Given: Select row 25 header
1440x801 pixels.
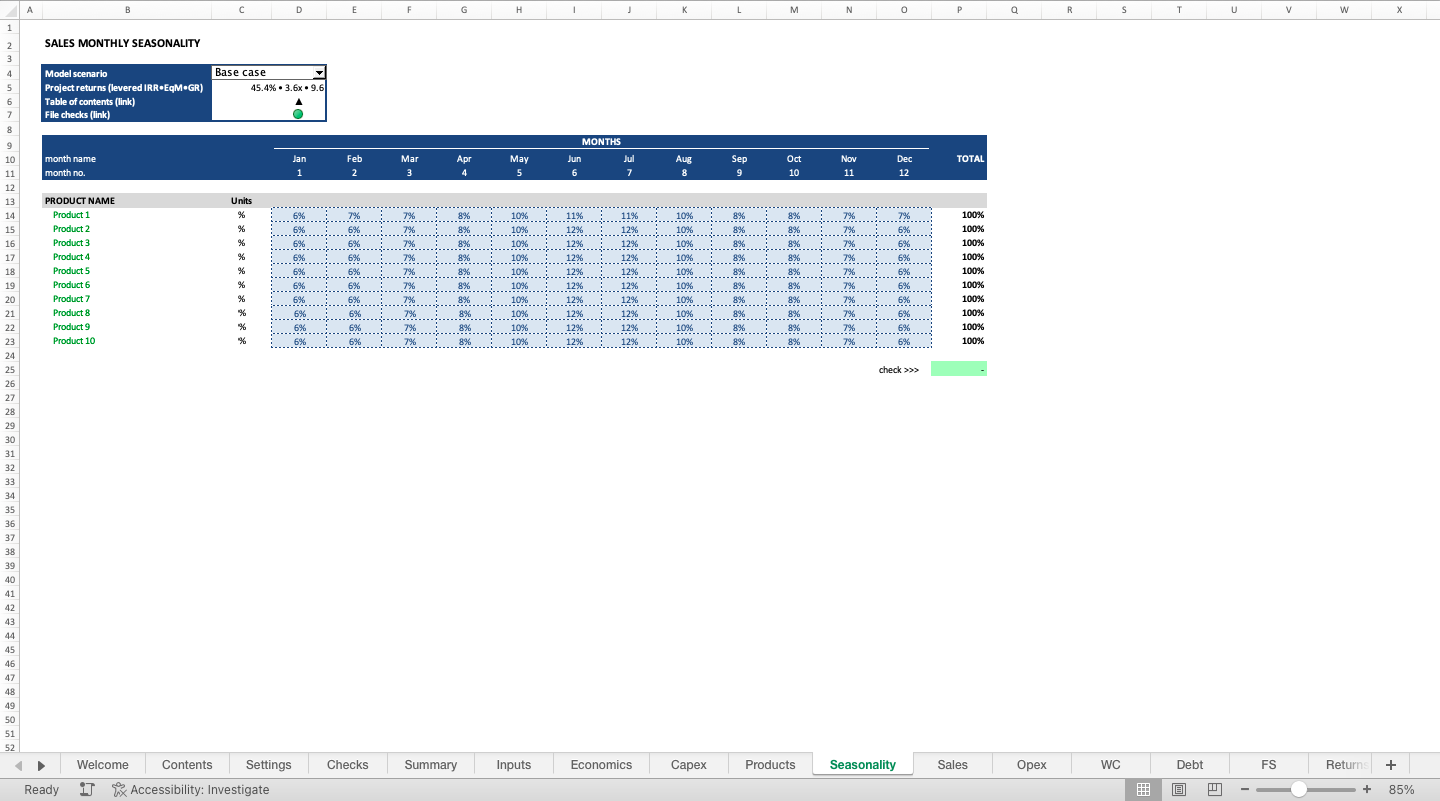Looking at the screenshot, I should coord(10,370).
